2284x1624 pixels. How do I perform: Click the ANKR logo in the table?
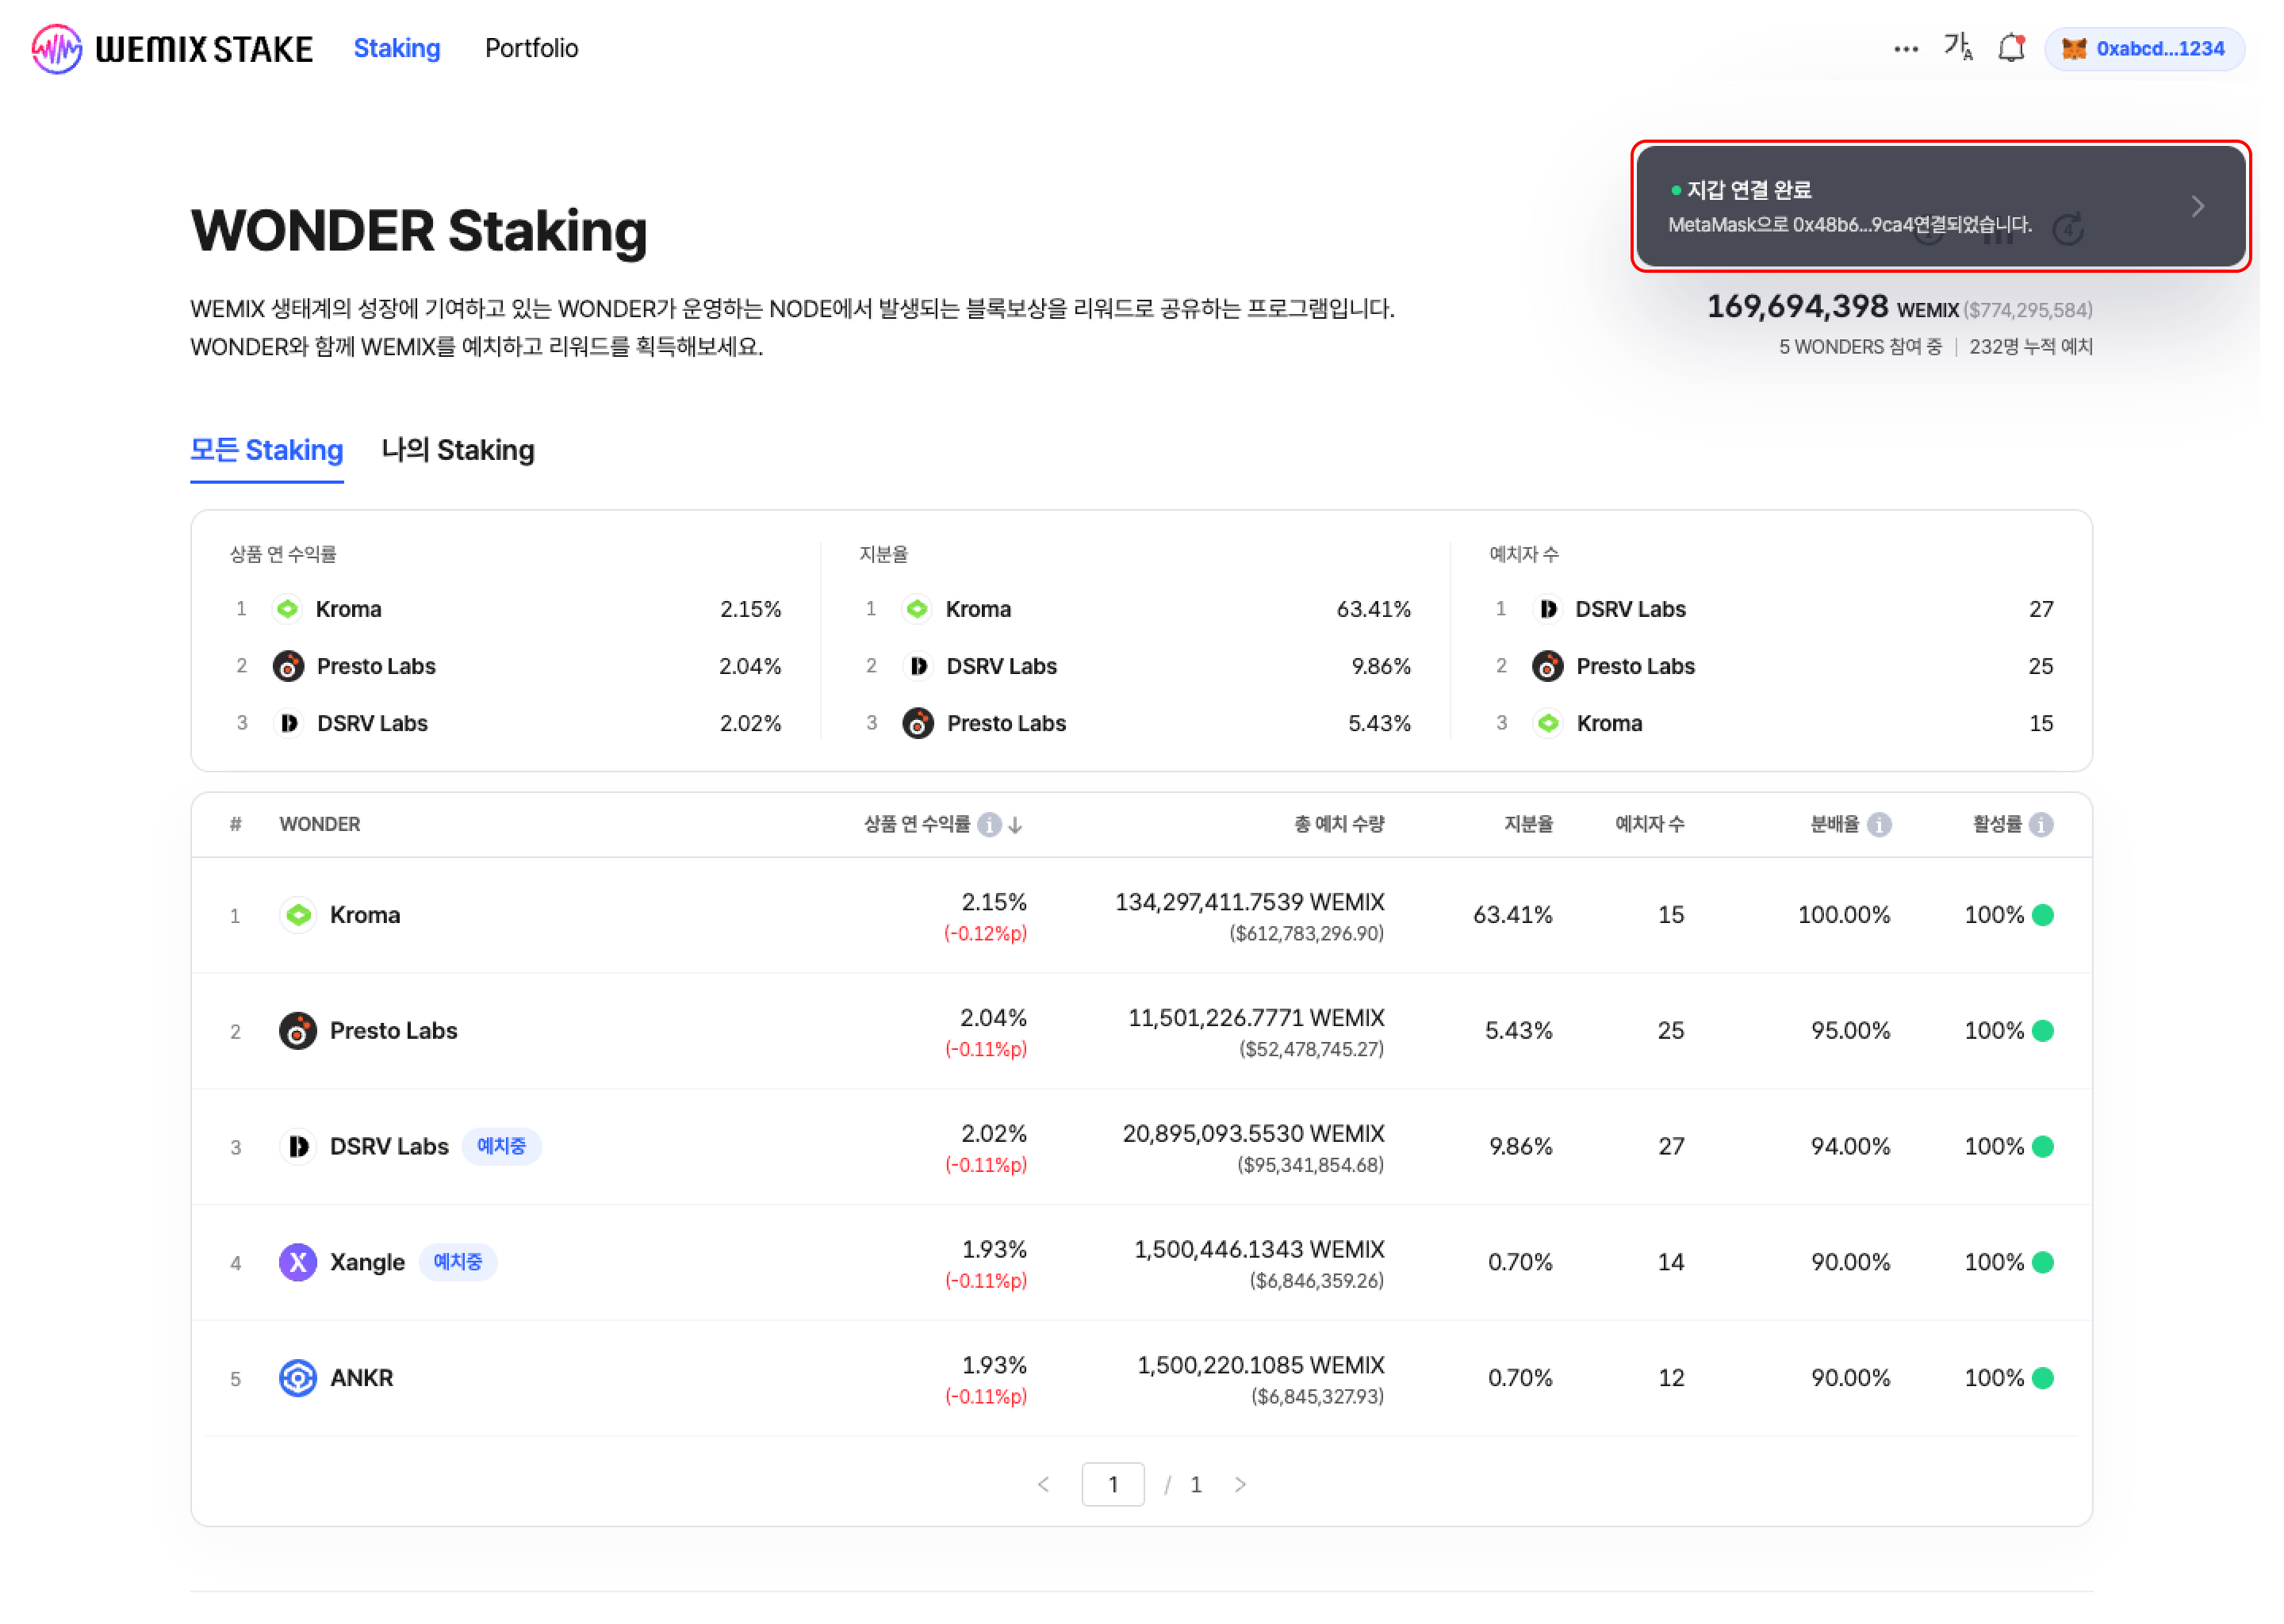(297, 1378)
